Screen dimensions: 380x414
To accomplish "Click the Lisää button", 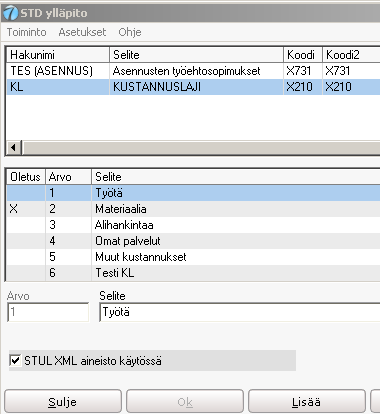I will click(x=307, y=402).
